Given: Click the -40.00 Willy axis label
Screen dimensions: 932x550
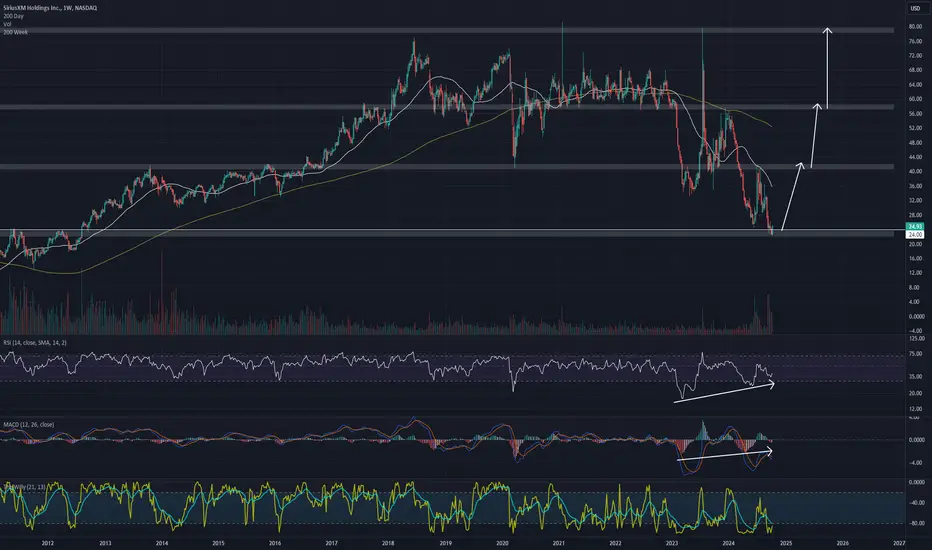Looking at the screenshot, I should pyautogui.click(x=915, y=503).
